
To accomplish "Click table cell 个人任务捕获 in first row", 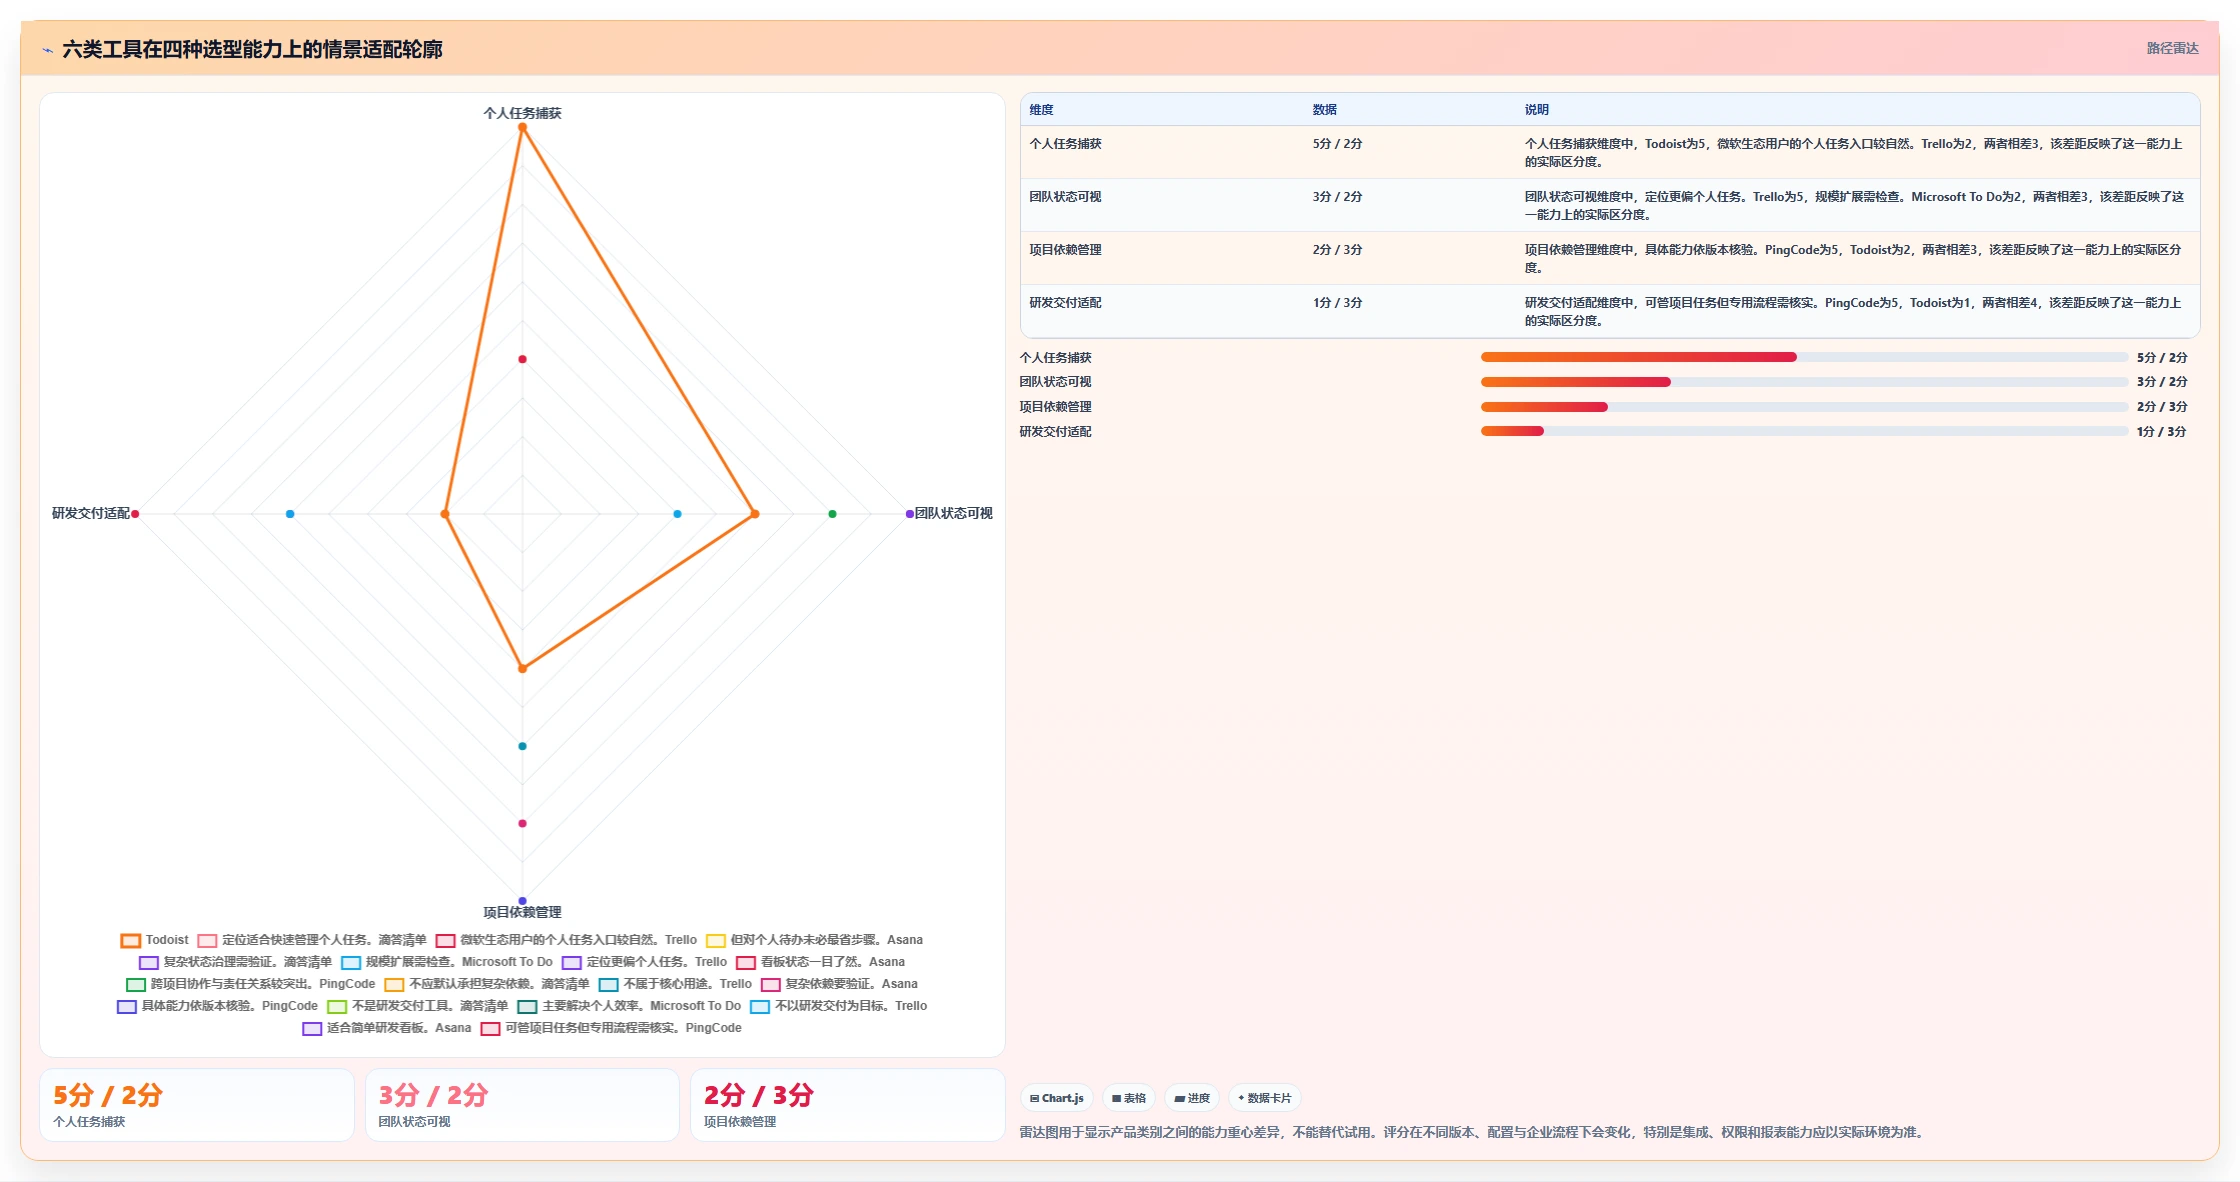I will pos(1065,144).
